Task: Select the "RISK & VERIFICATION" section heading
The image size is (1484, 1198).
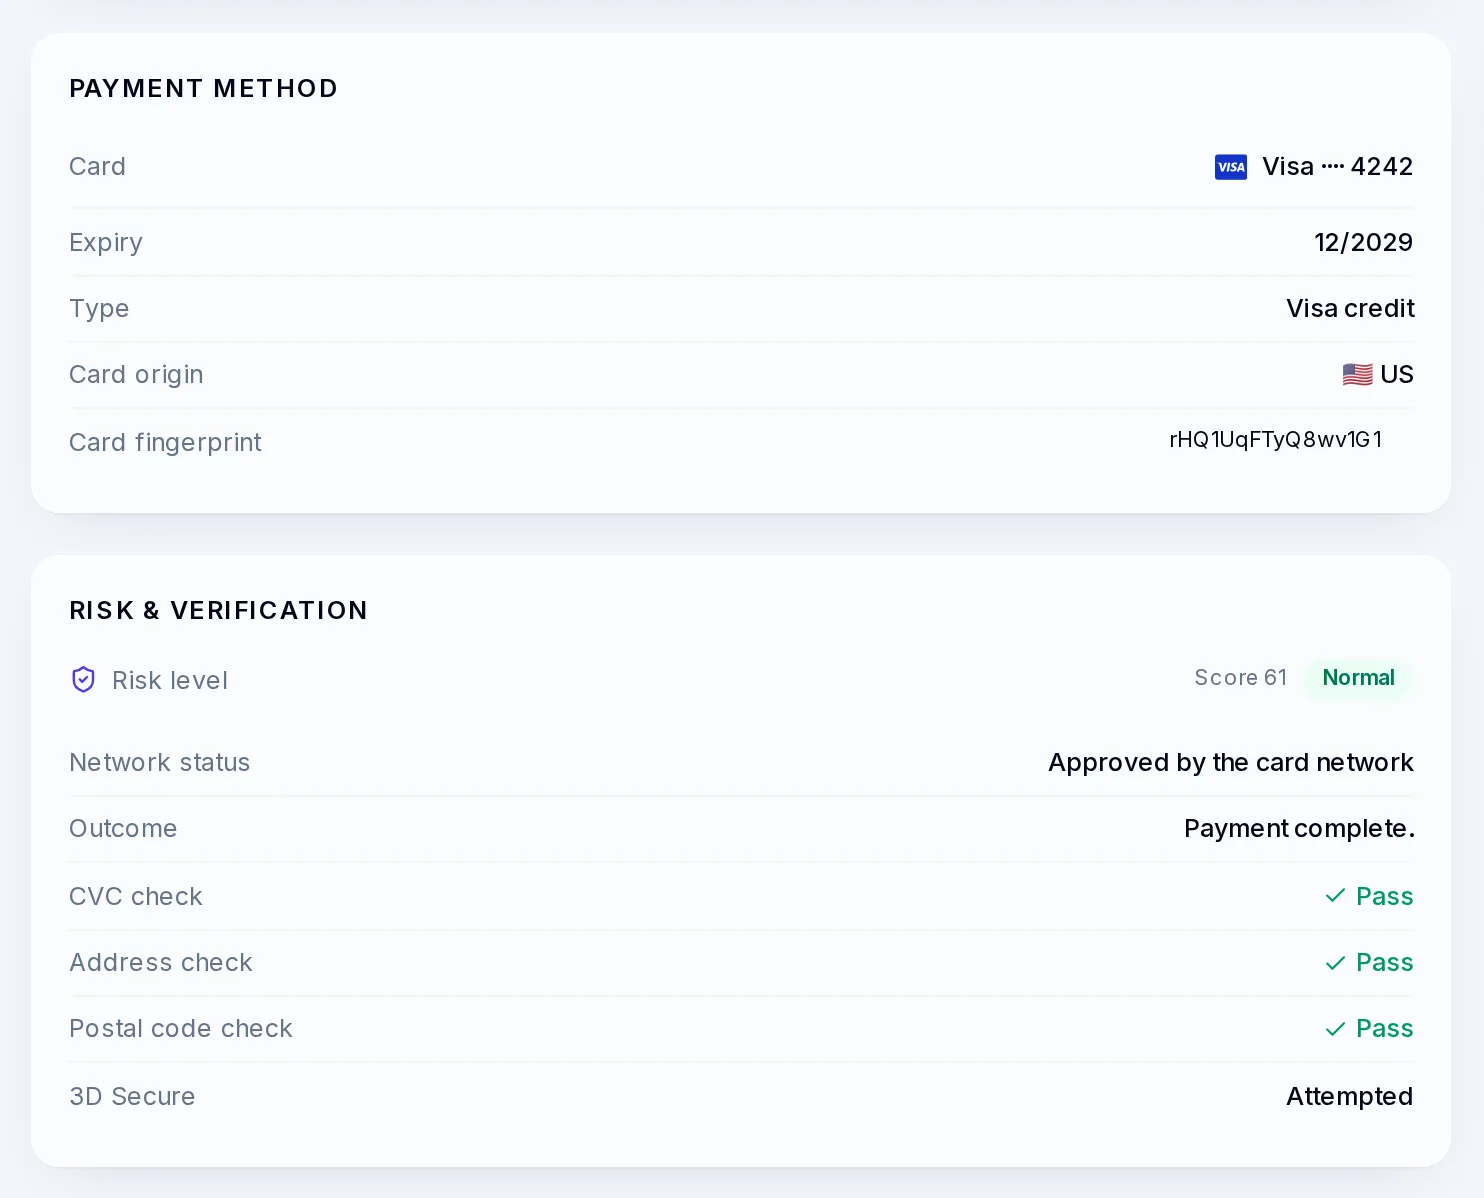Action: coord(218,610)
